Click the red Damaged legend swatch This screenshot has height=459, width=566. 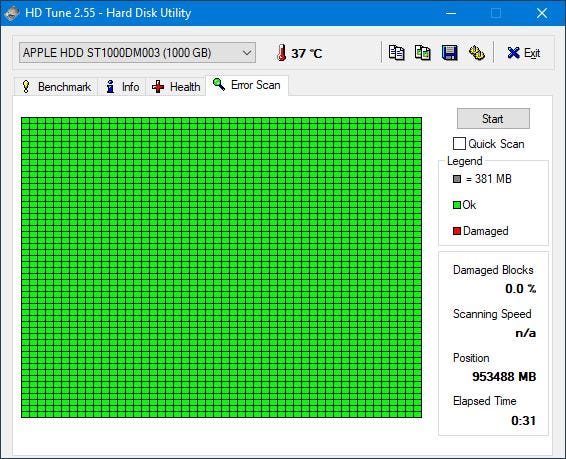pos(457,231)
